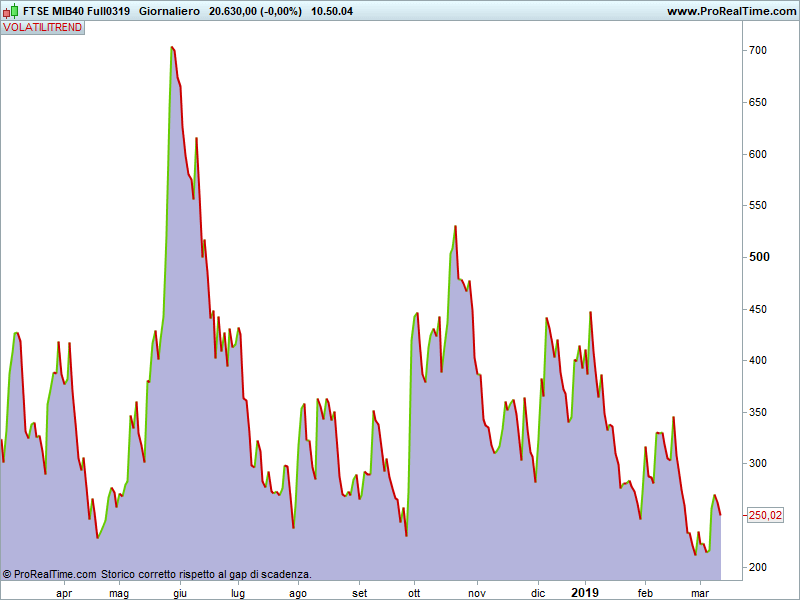The width and height of the screenshot is (800, 600).
Task: Click the ago month label
Action: click(298, 593)
